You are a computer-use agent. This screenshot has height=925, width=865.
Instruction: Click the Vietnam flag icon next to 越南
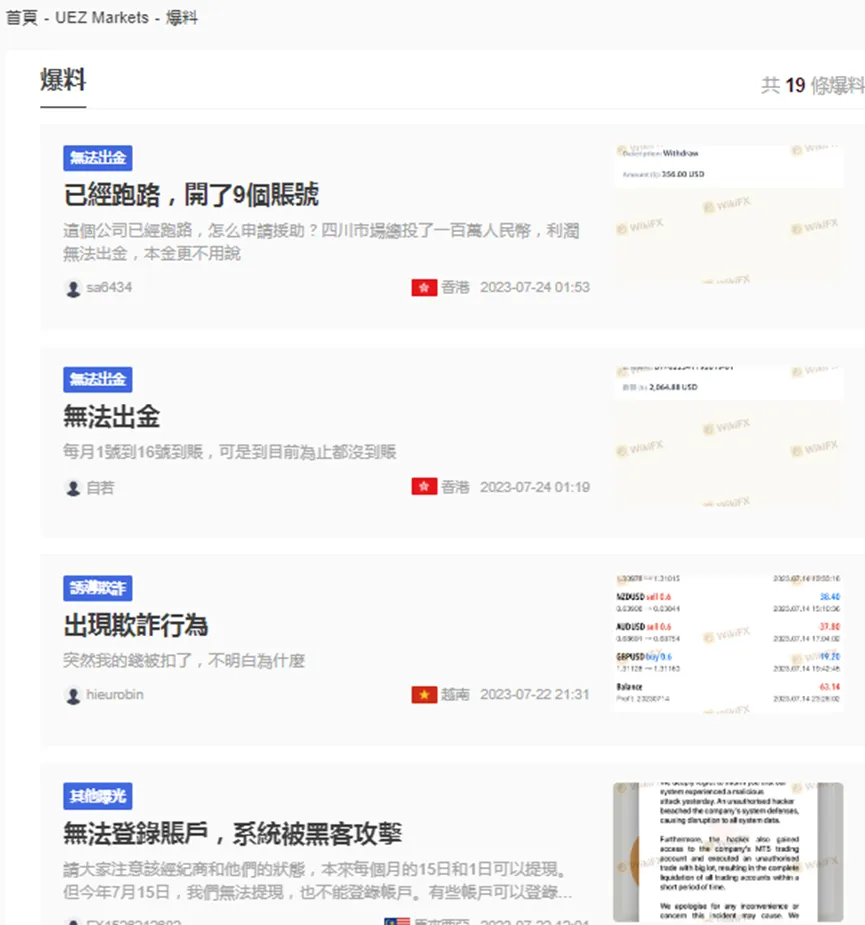coord(424,694)
